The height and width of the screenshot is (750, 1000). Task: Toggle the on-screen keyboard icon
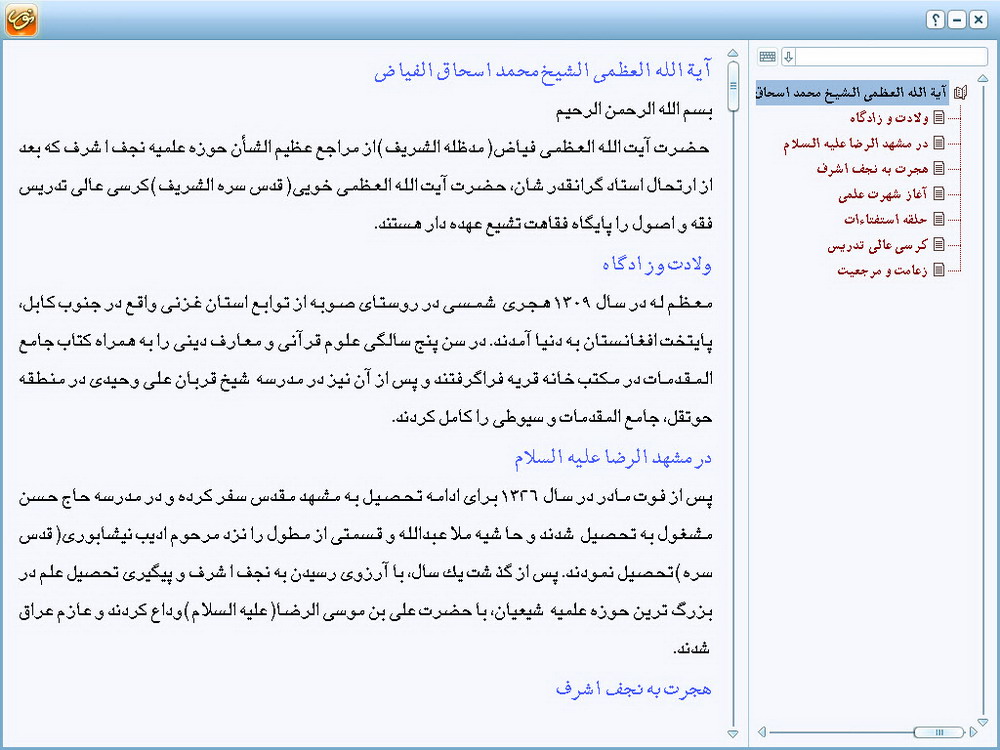(x=768, y=57)
